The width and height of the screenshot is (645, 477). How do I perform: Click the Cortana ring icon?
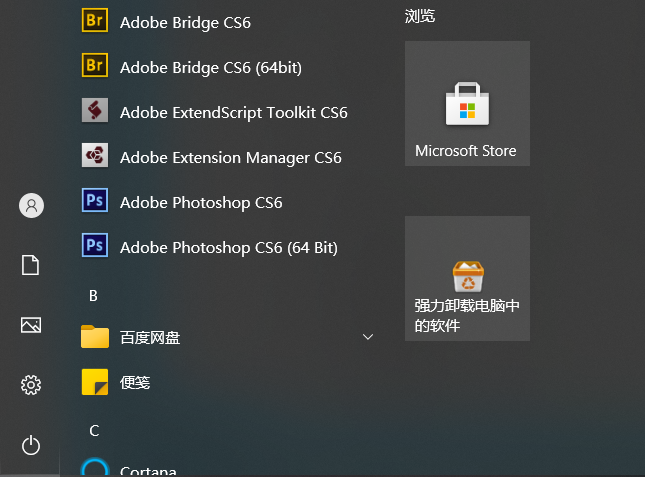point(95,469)
